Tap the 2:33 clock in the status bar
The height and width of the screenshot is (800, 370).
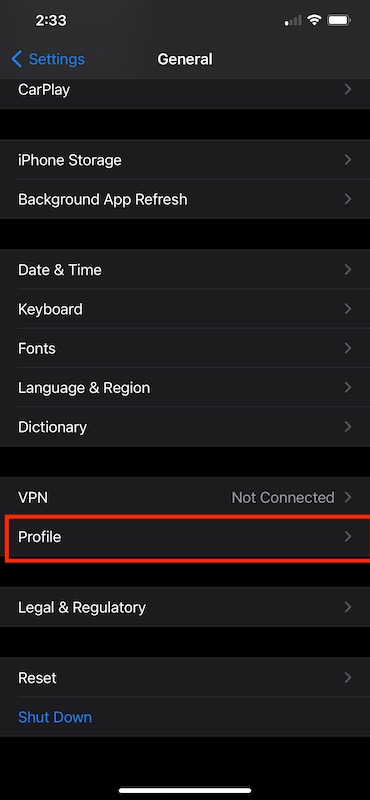click(x=51, y=20)
